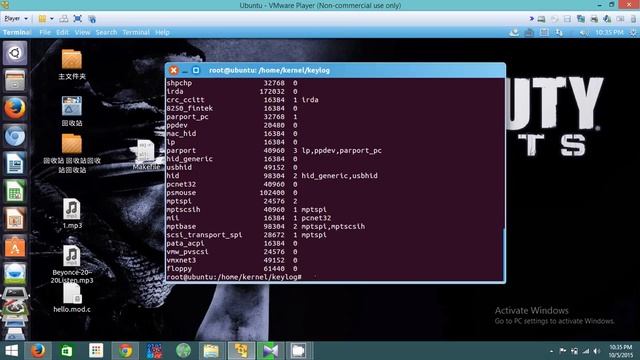
Task: Click the 'scsi_transport_spi' module name
Action: pos(204,235)
